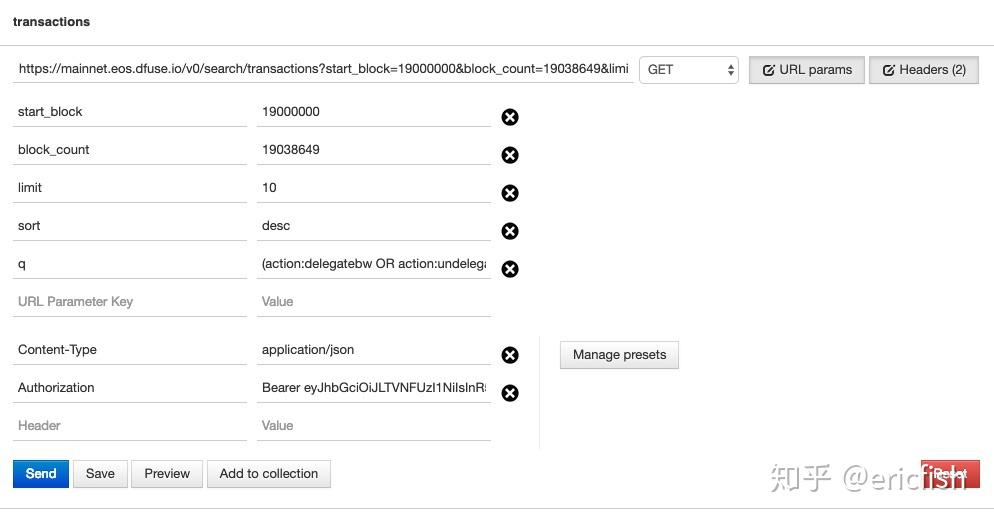
Task: Remove the q query parameter row
Action: [510, 269]
